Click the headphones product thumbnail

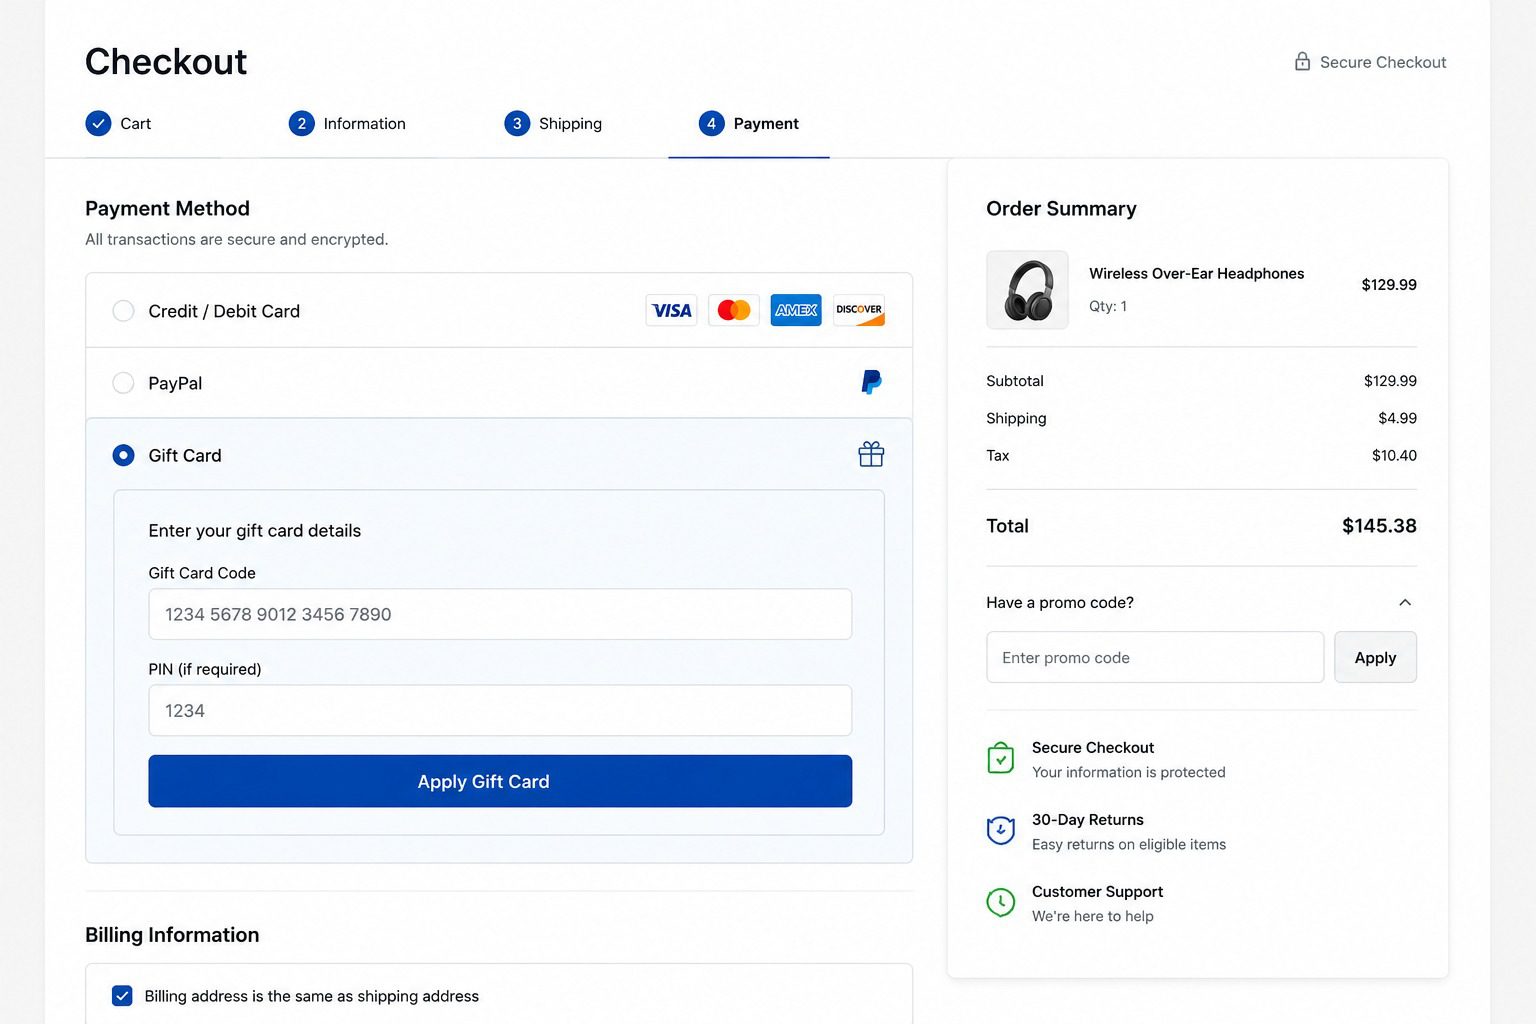[x=1027, y=290]
